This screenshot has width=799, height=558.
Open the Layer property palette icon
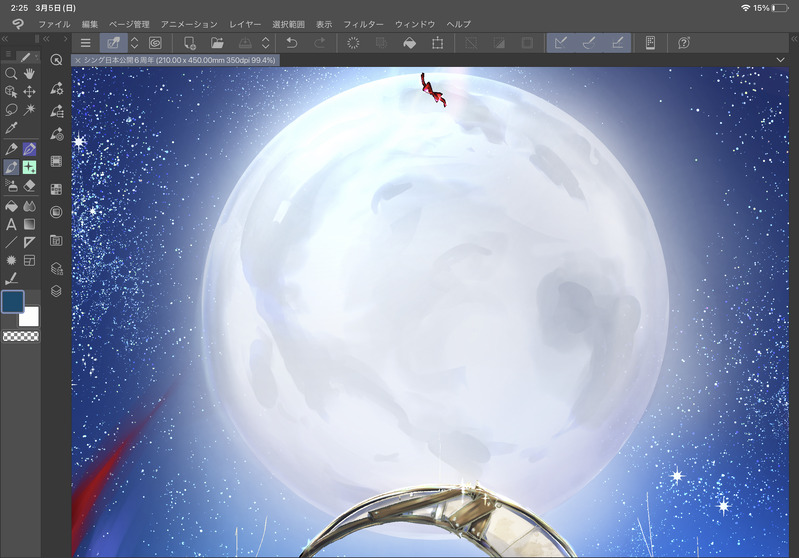point(56,268)
